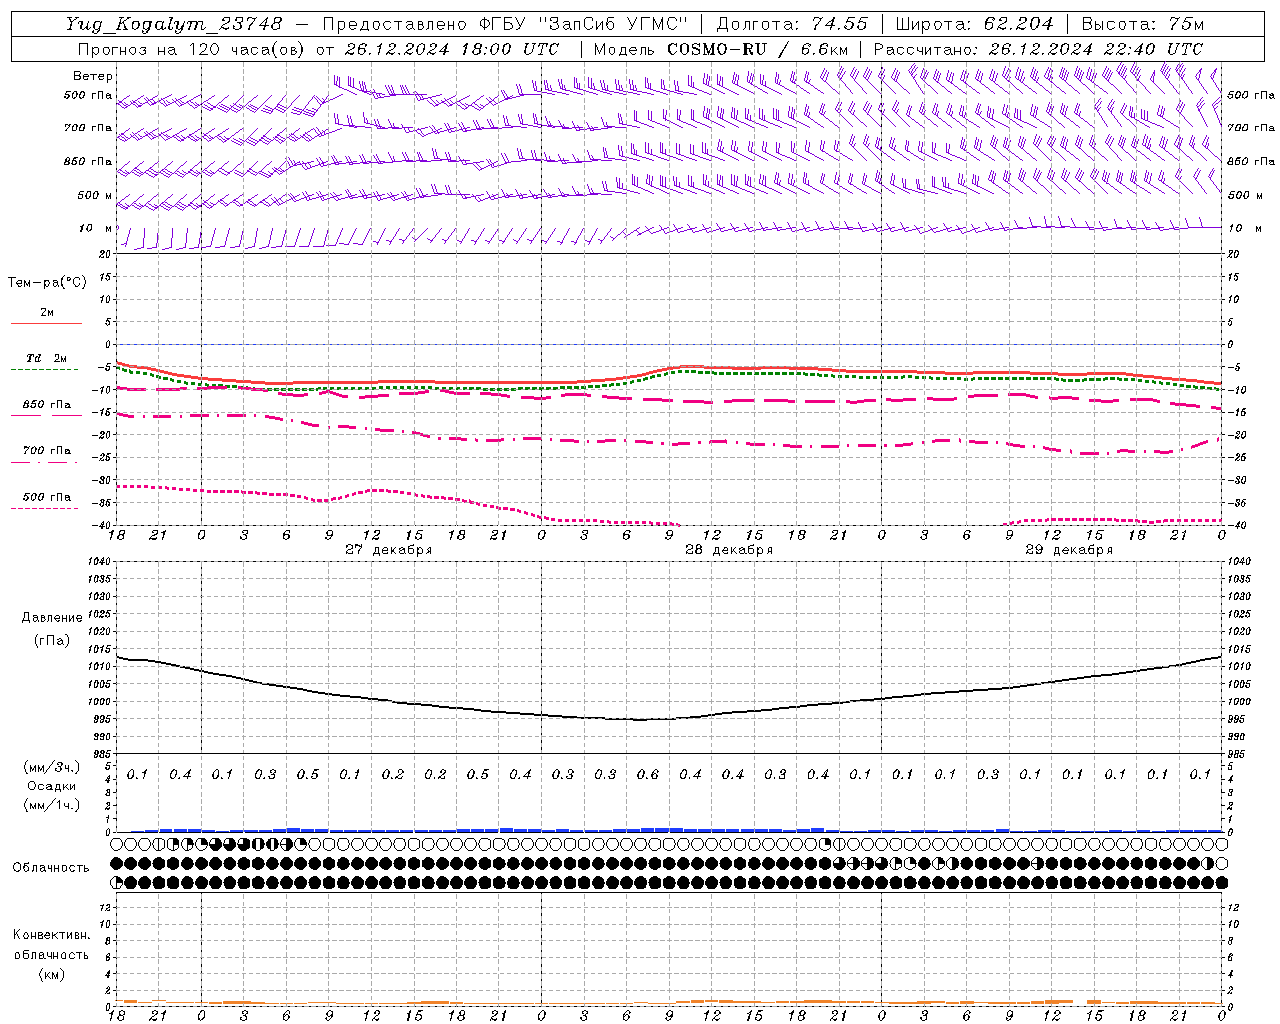Screen dimensions: 1280x1024
Task: Click the "28 декабря" date label
Action: click(x=729, y=550)
